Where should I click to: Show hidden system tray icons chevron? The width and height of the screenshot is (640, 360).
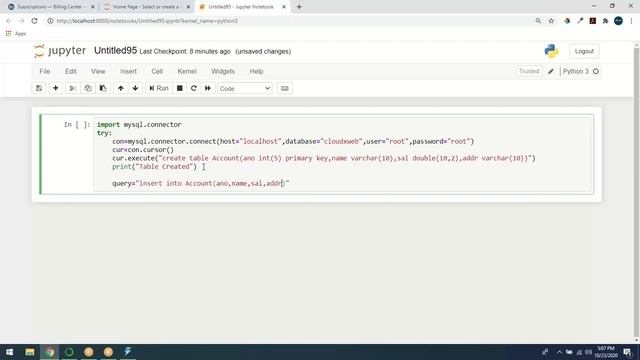tap(559, 352)
